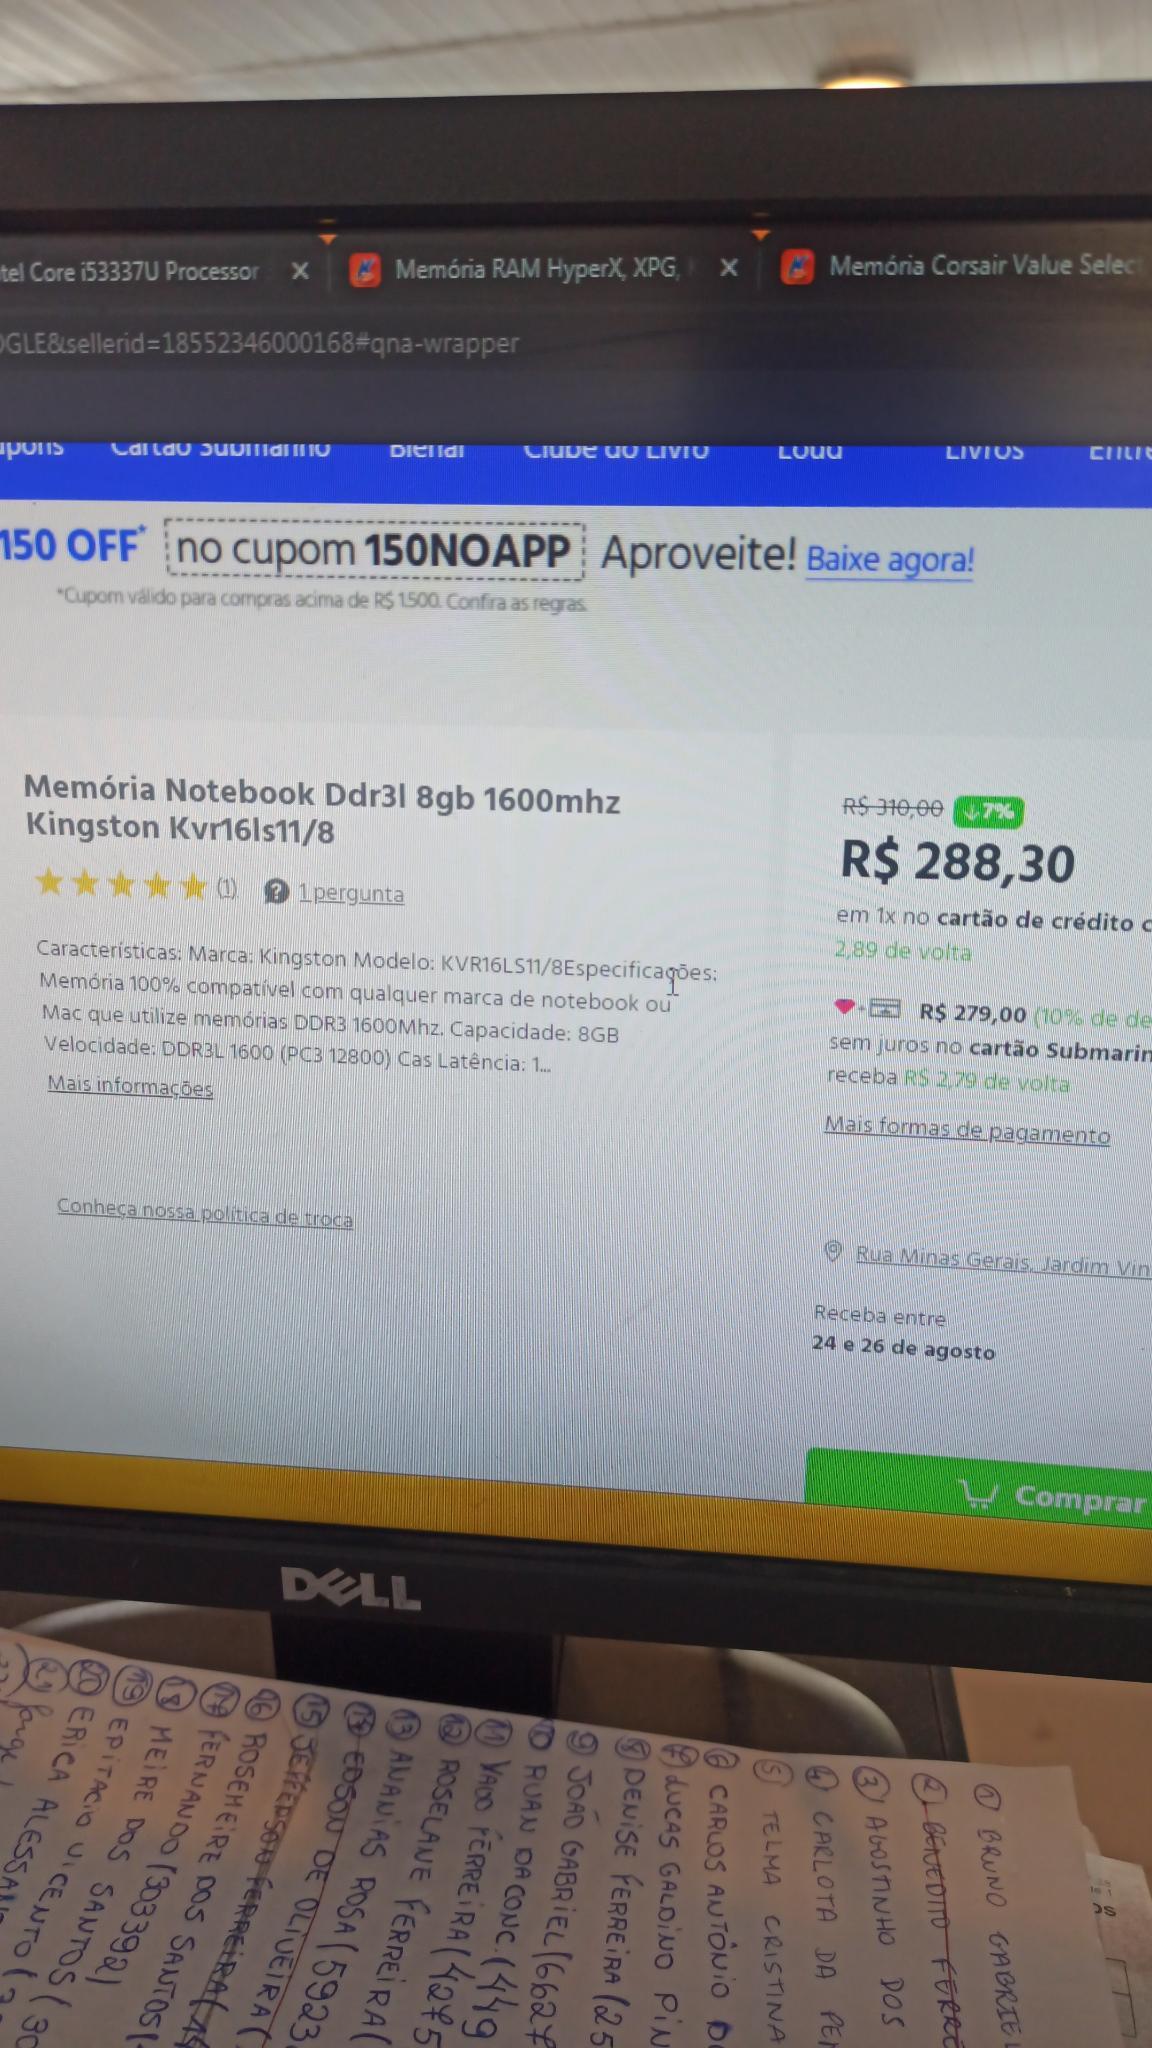1152x2048 pixels.
Task: Click the Baixe agora! link
Action: coord(890,558)
